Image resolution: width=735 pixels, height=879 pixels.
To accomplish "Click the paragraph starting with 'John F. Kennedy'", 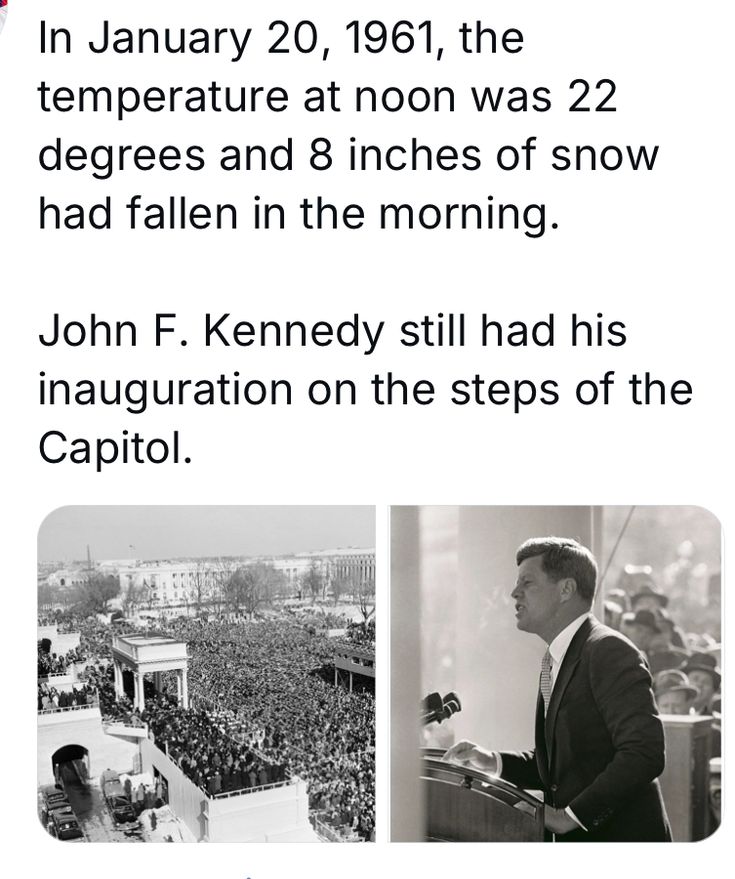I will [364, 389].
